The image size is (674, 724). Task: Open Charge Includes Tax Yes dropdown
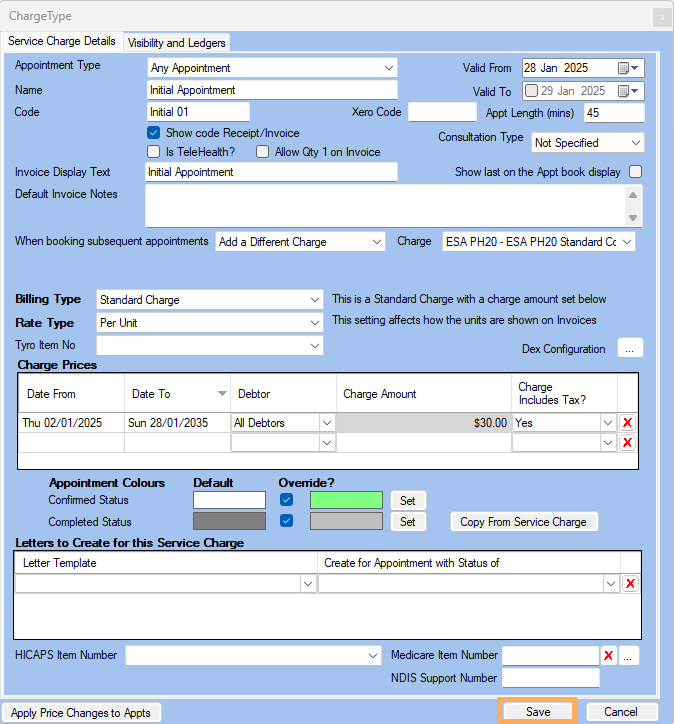[608, 422]
